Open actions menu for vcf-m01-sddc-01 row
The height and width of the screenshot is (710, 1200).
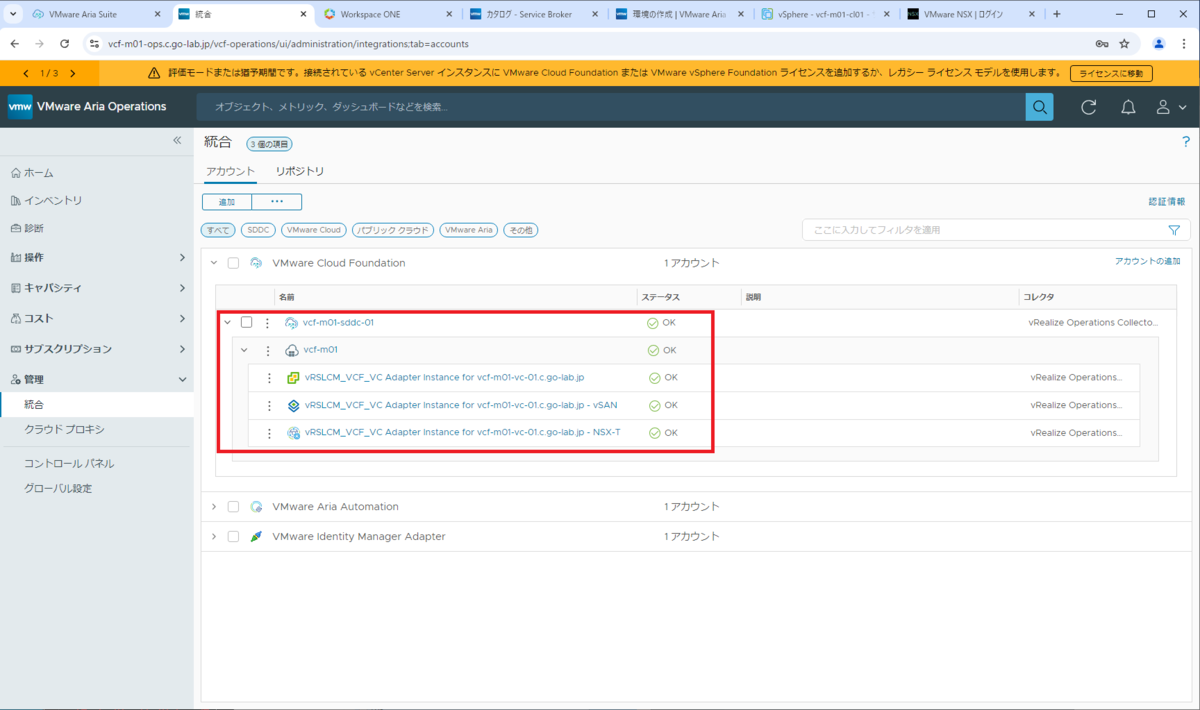(267, 322)
